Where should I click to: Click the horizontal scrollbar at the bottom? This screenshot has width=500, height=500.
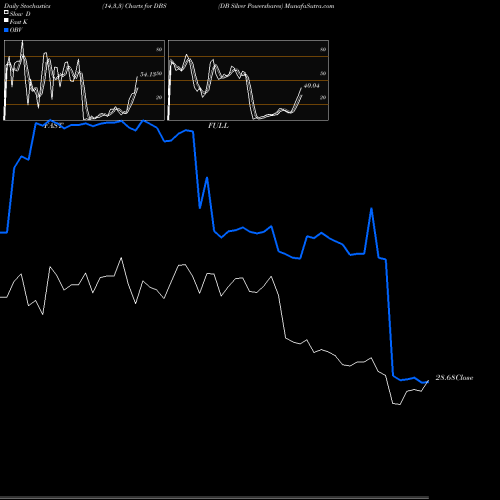[x=214, y=498]
